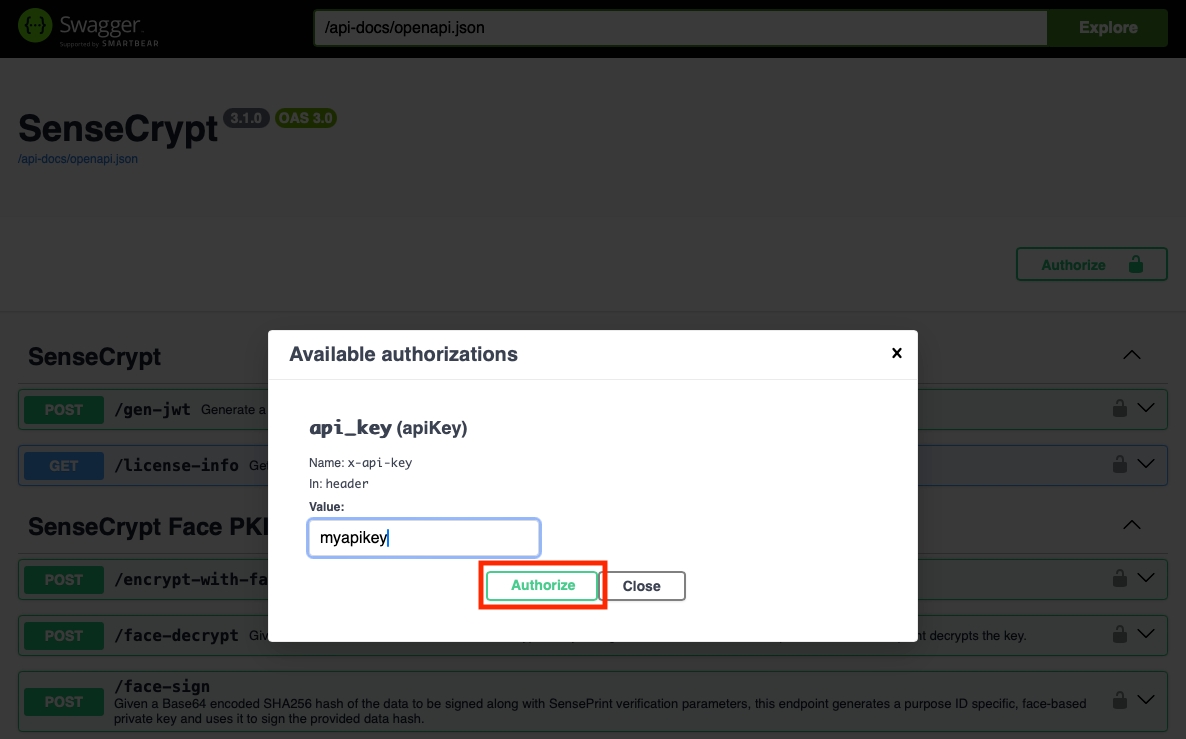The image size is (1186, 739).
Task: Expand the /face-decrypt endpoint chevron
Action: [x=1146, y=635]
